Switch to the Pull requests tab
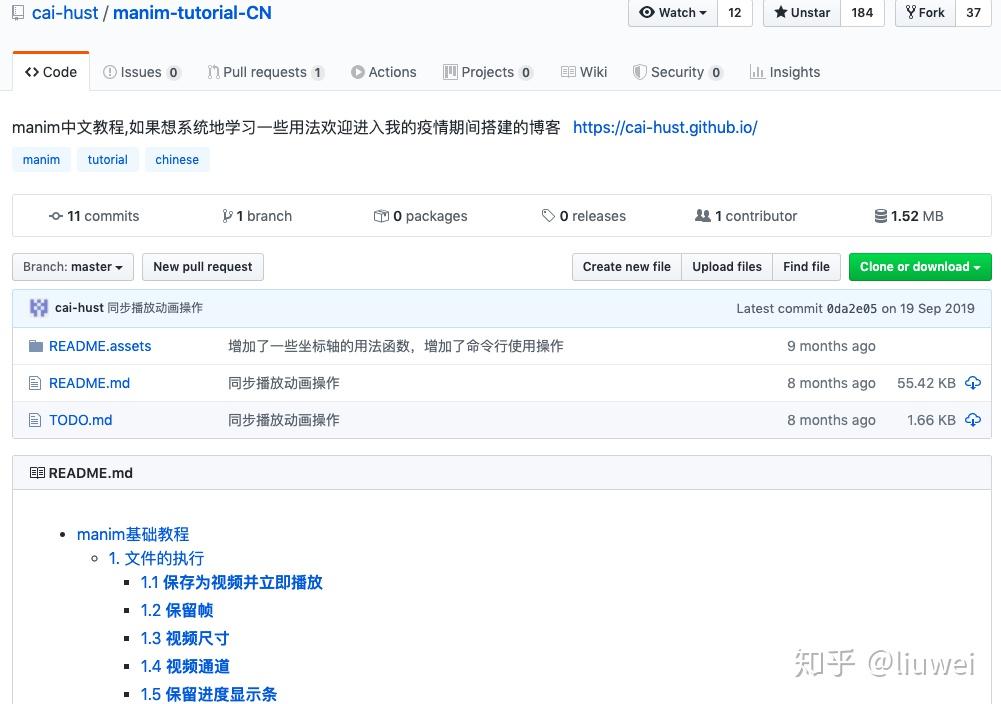1001x704 pixels. point(266,72)
